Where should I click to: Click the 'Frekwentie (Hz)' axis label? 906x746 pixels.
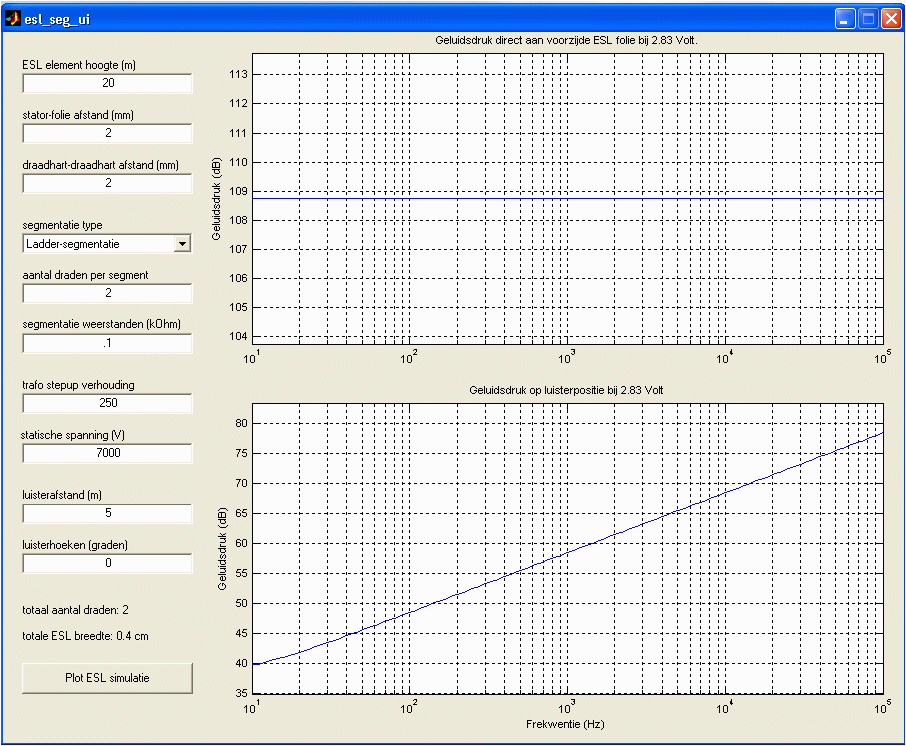coord(565,724)
